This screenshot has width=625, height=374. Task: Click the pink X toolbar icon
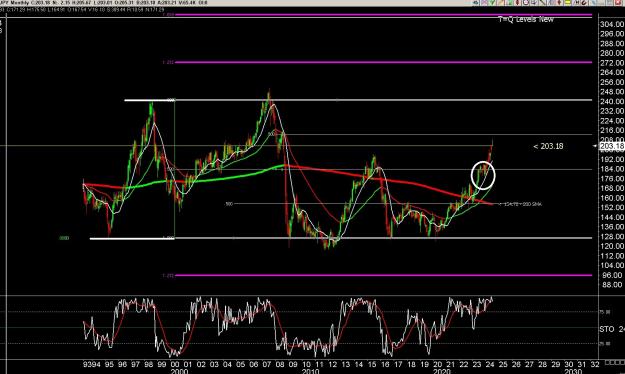coord(483,2)
